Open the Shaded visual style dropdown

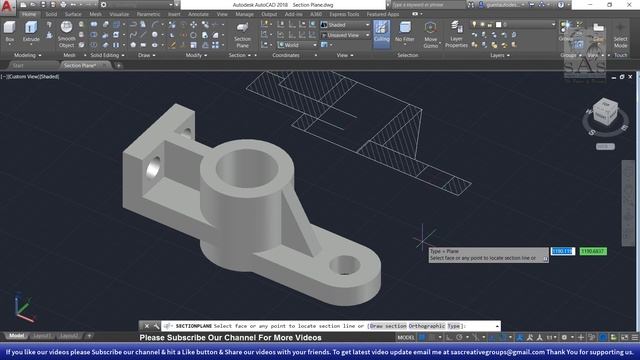(345, 25)
